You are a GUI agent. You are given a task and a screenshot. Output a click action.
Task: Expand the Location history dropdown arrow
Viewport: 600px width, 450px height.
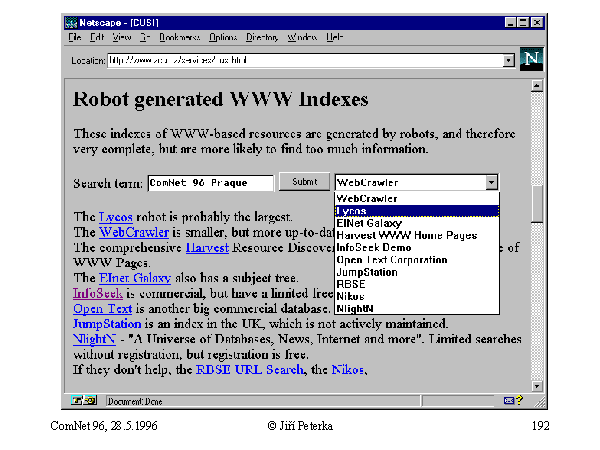(x=509, y=60)
